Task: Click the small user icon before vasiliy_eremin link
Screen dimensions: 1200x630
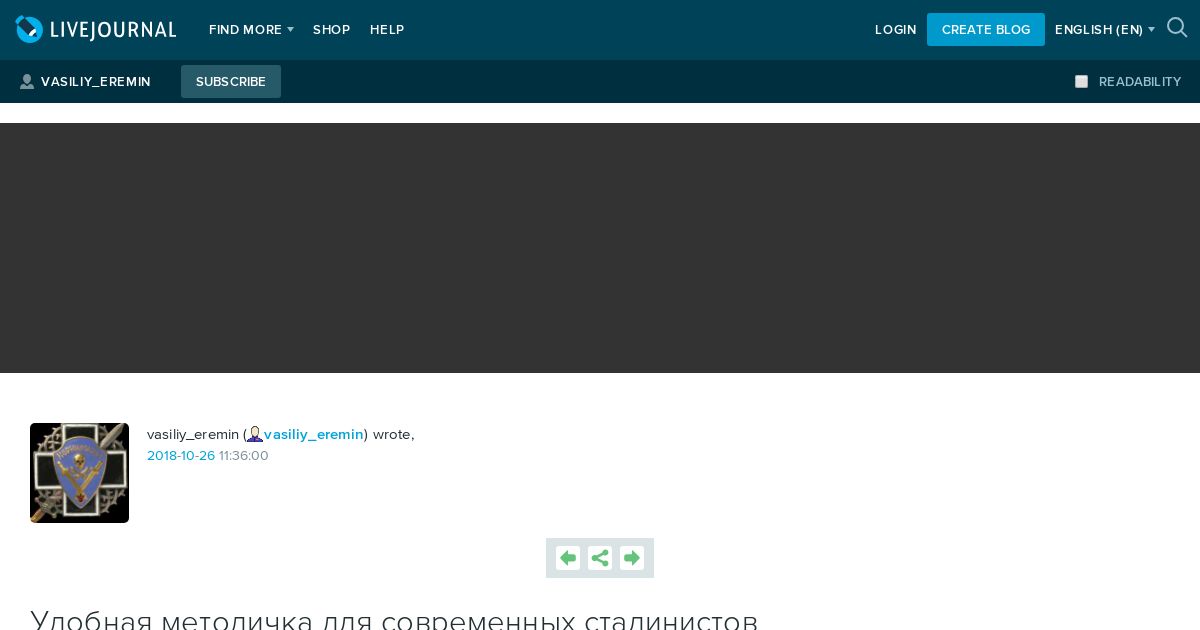Action: pyautogui.click(x=255, y=434)
